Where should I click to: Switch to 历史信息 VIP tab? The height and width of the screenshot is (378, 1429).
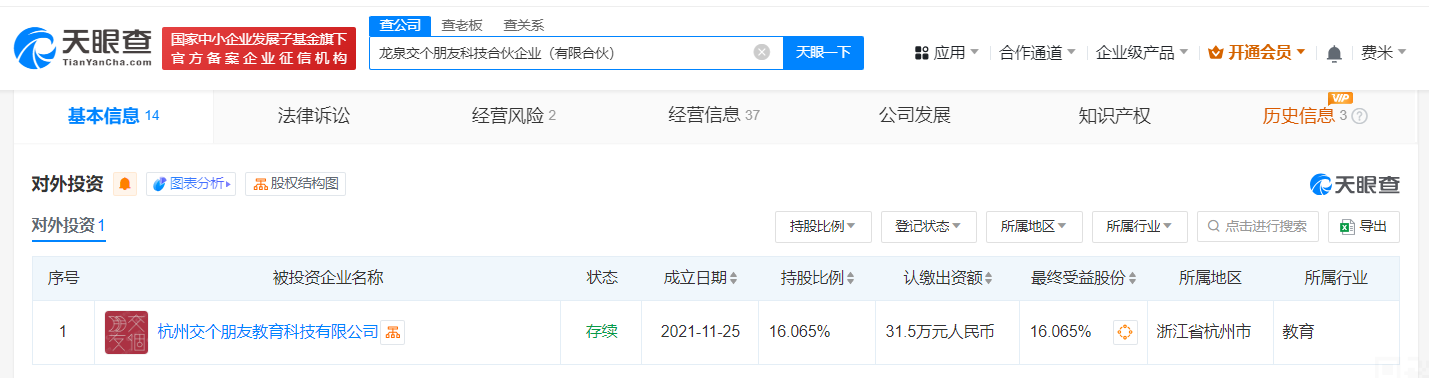[1304, 116]
